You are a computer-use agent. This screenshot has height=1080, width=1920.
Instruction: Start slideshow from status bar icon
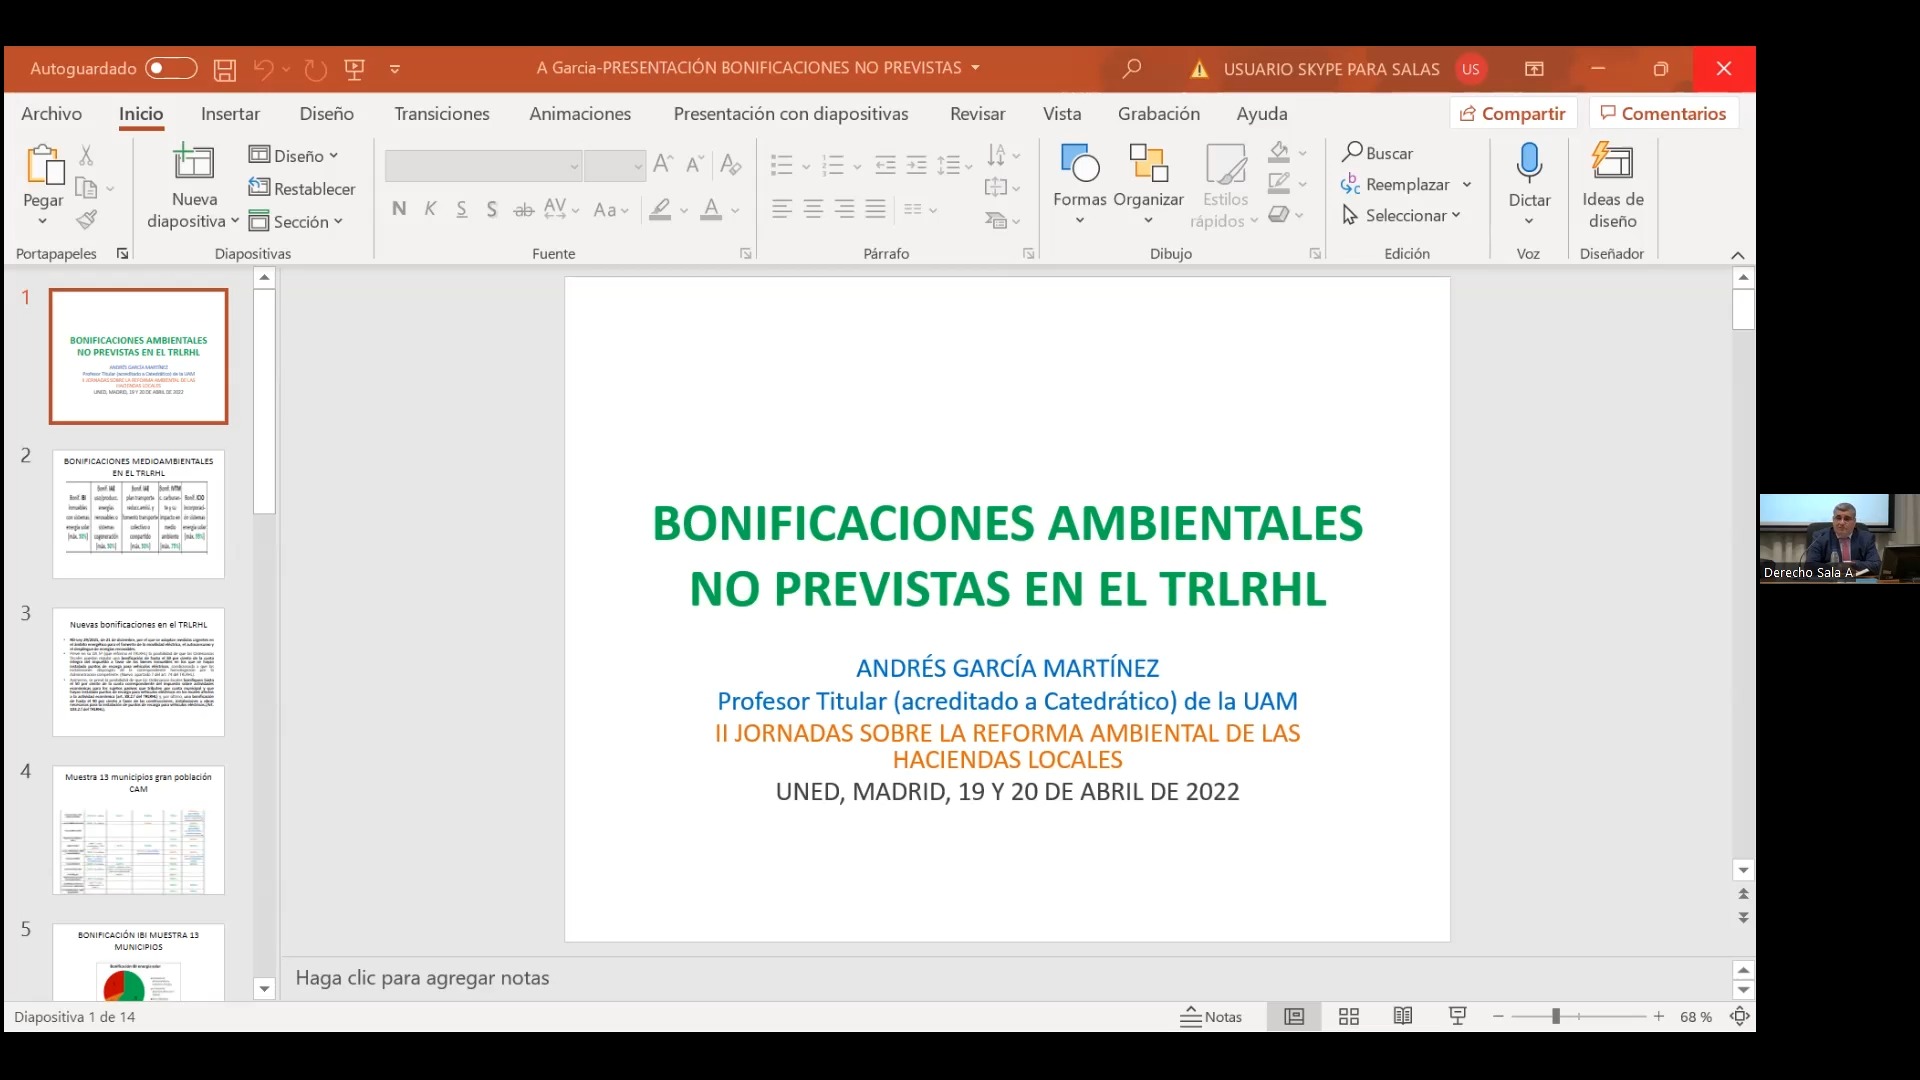click(x=1457, y=1016)
